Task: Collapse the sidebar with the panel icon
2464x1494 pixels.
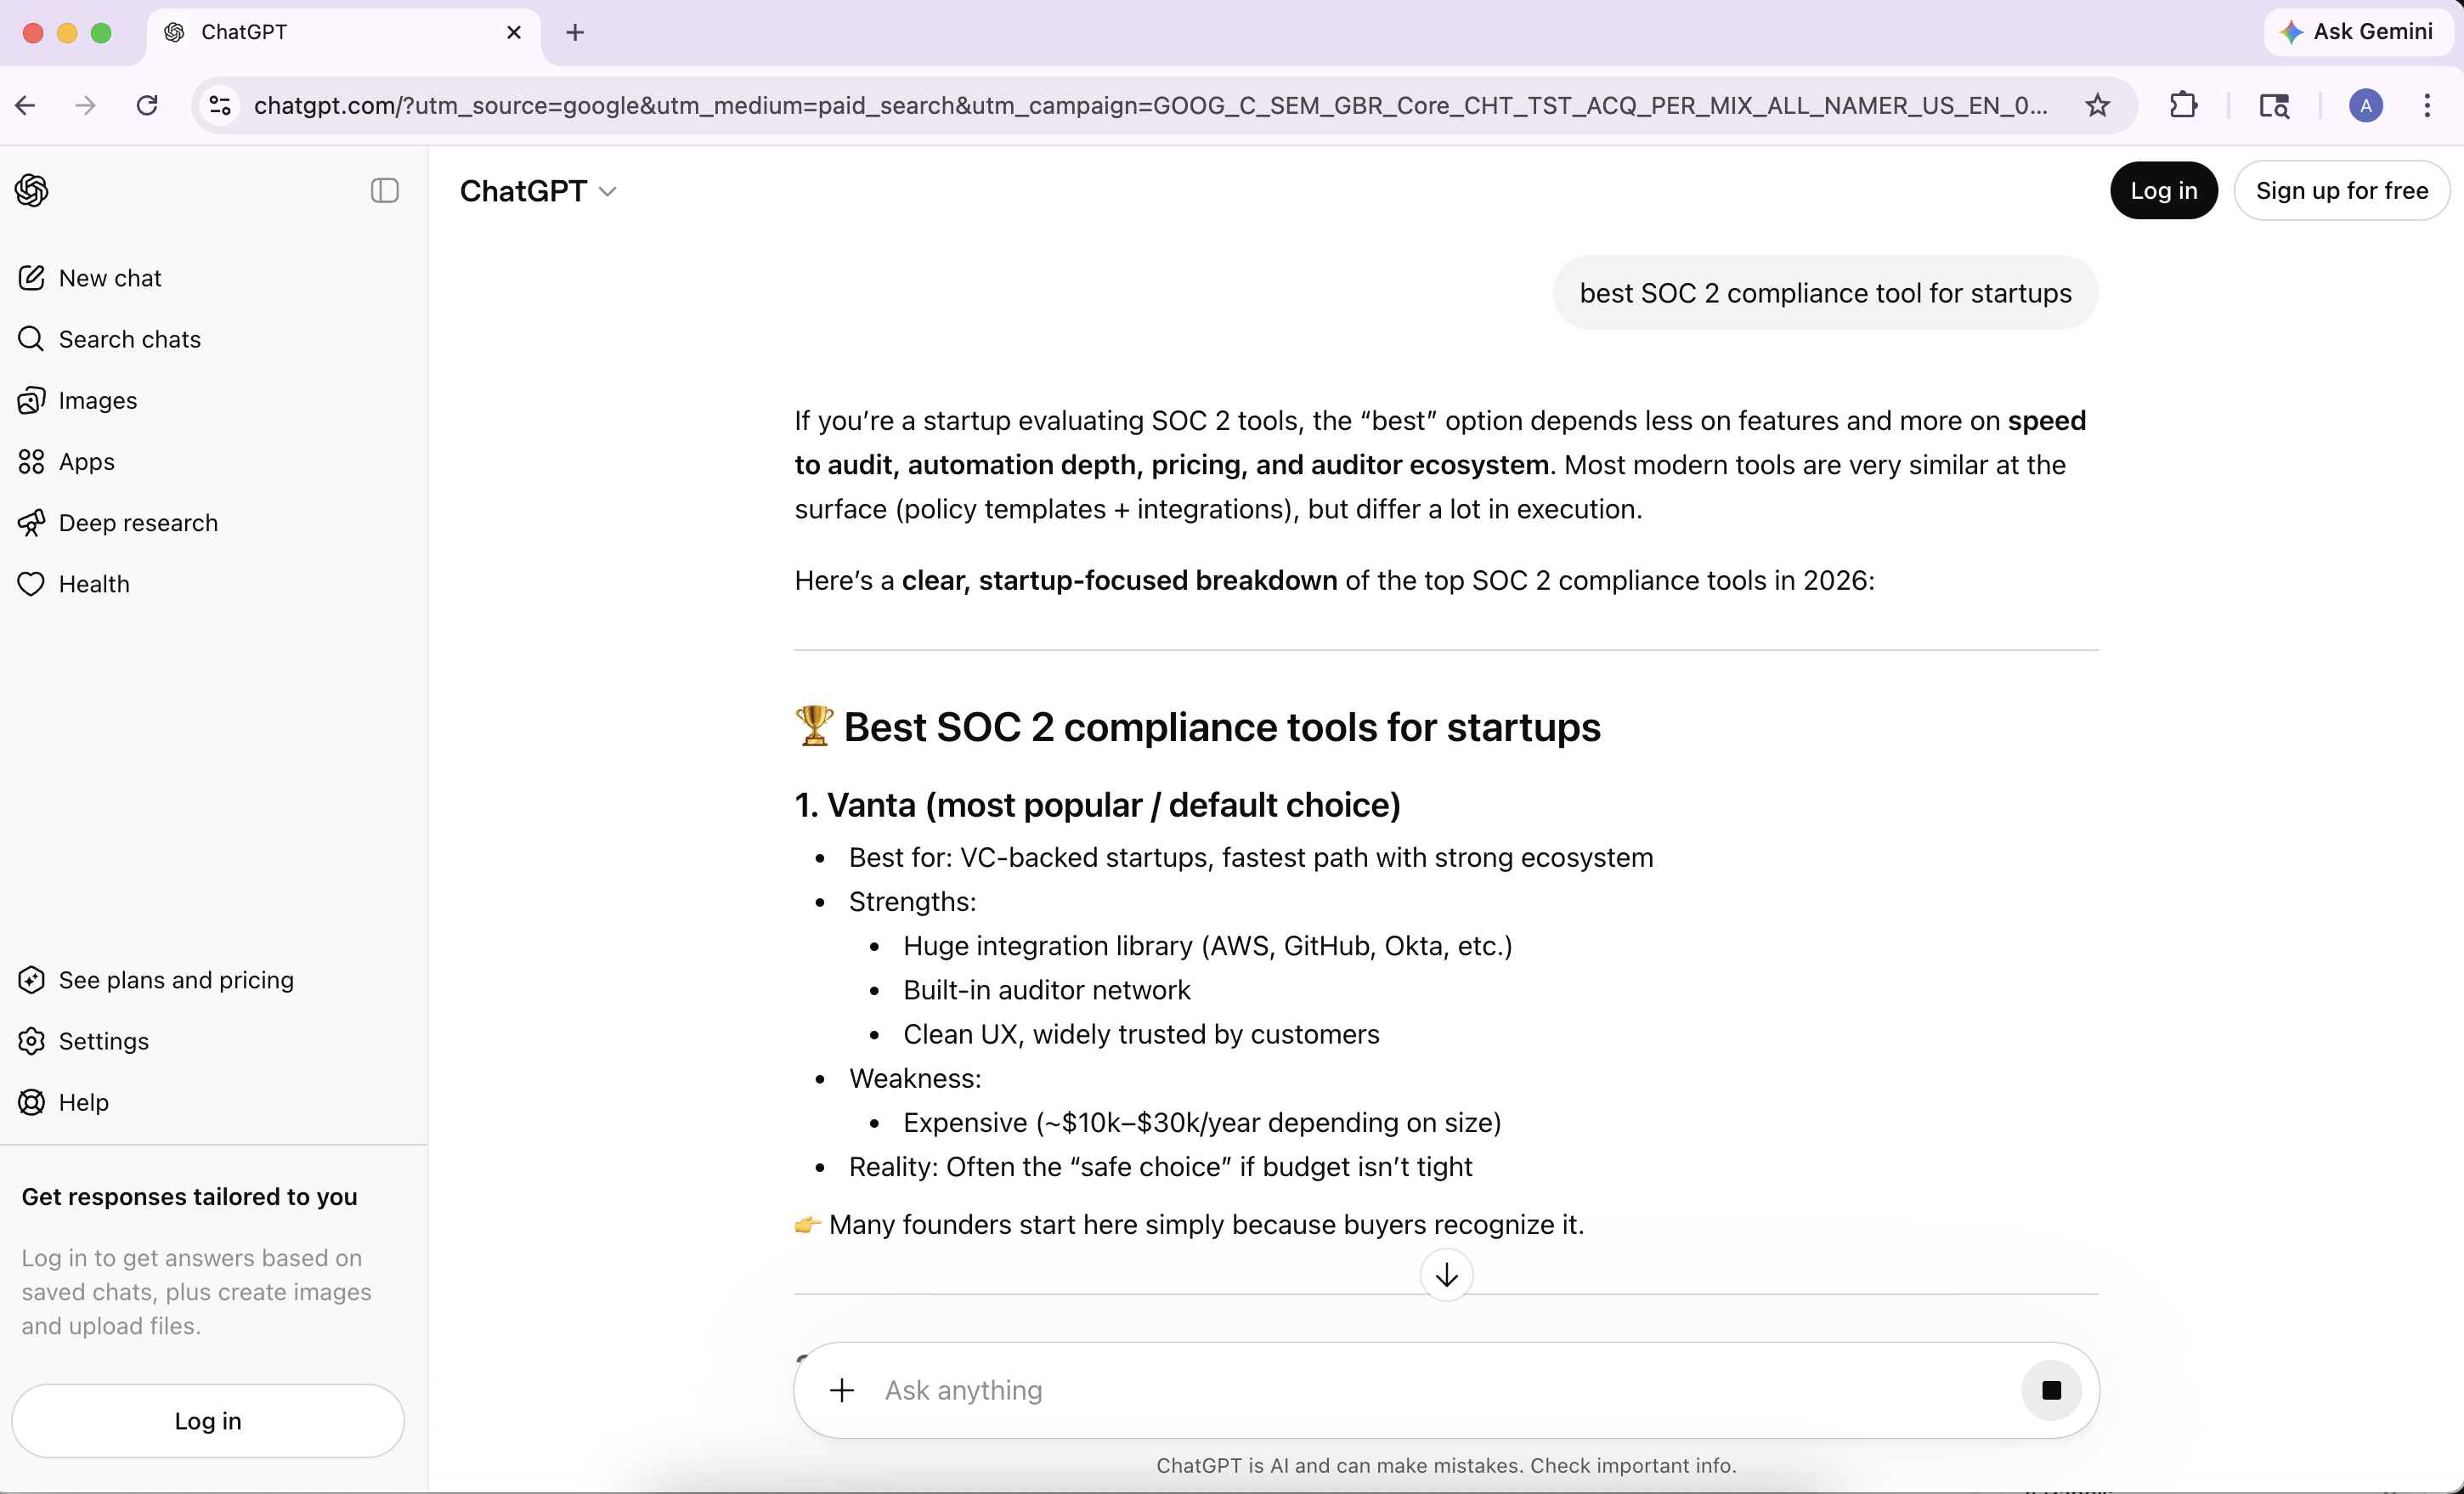Action: pyautogui.click(x=384, y=190)
